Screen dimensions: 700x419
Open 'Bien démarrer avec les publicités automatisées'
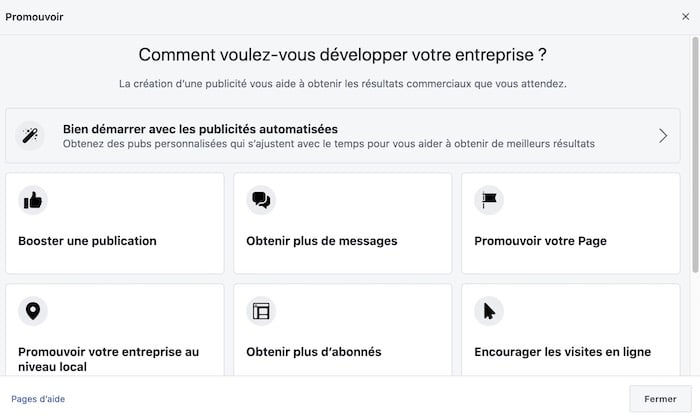(x=200, y=129)
